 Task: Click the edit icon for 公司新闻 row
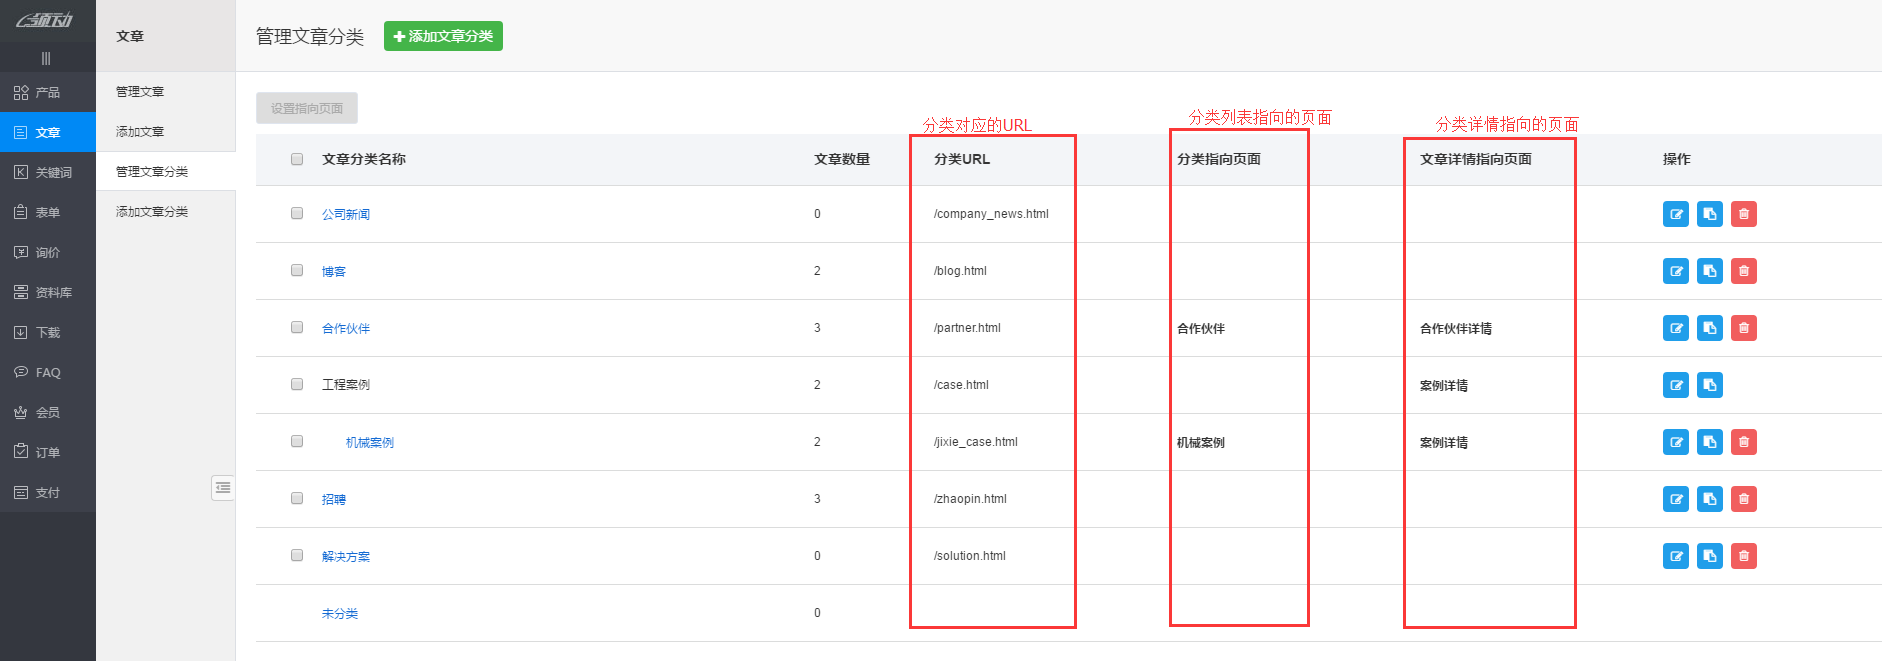pos(1675,214)
